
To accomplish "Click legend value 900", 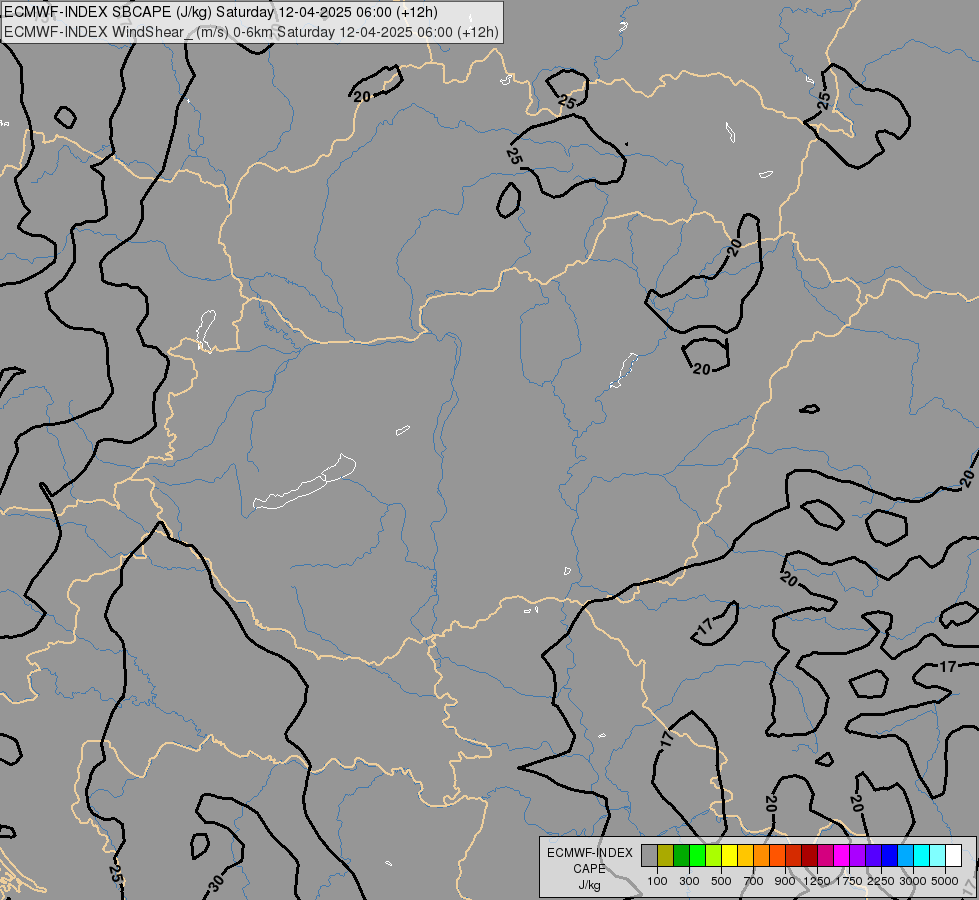I will point(785,881).
